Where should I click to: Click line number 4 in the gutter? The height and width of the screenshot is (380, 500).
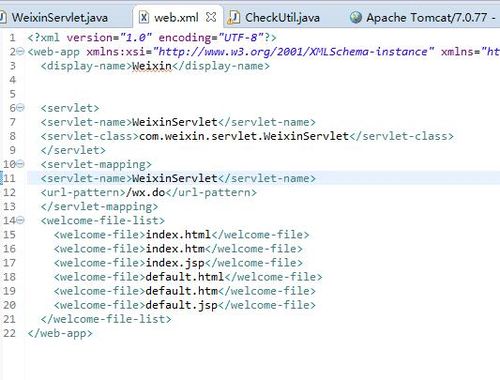(13, 80)
